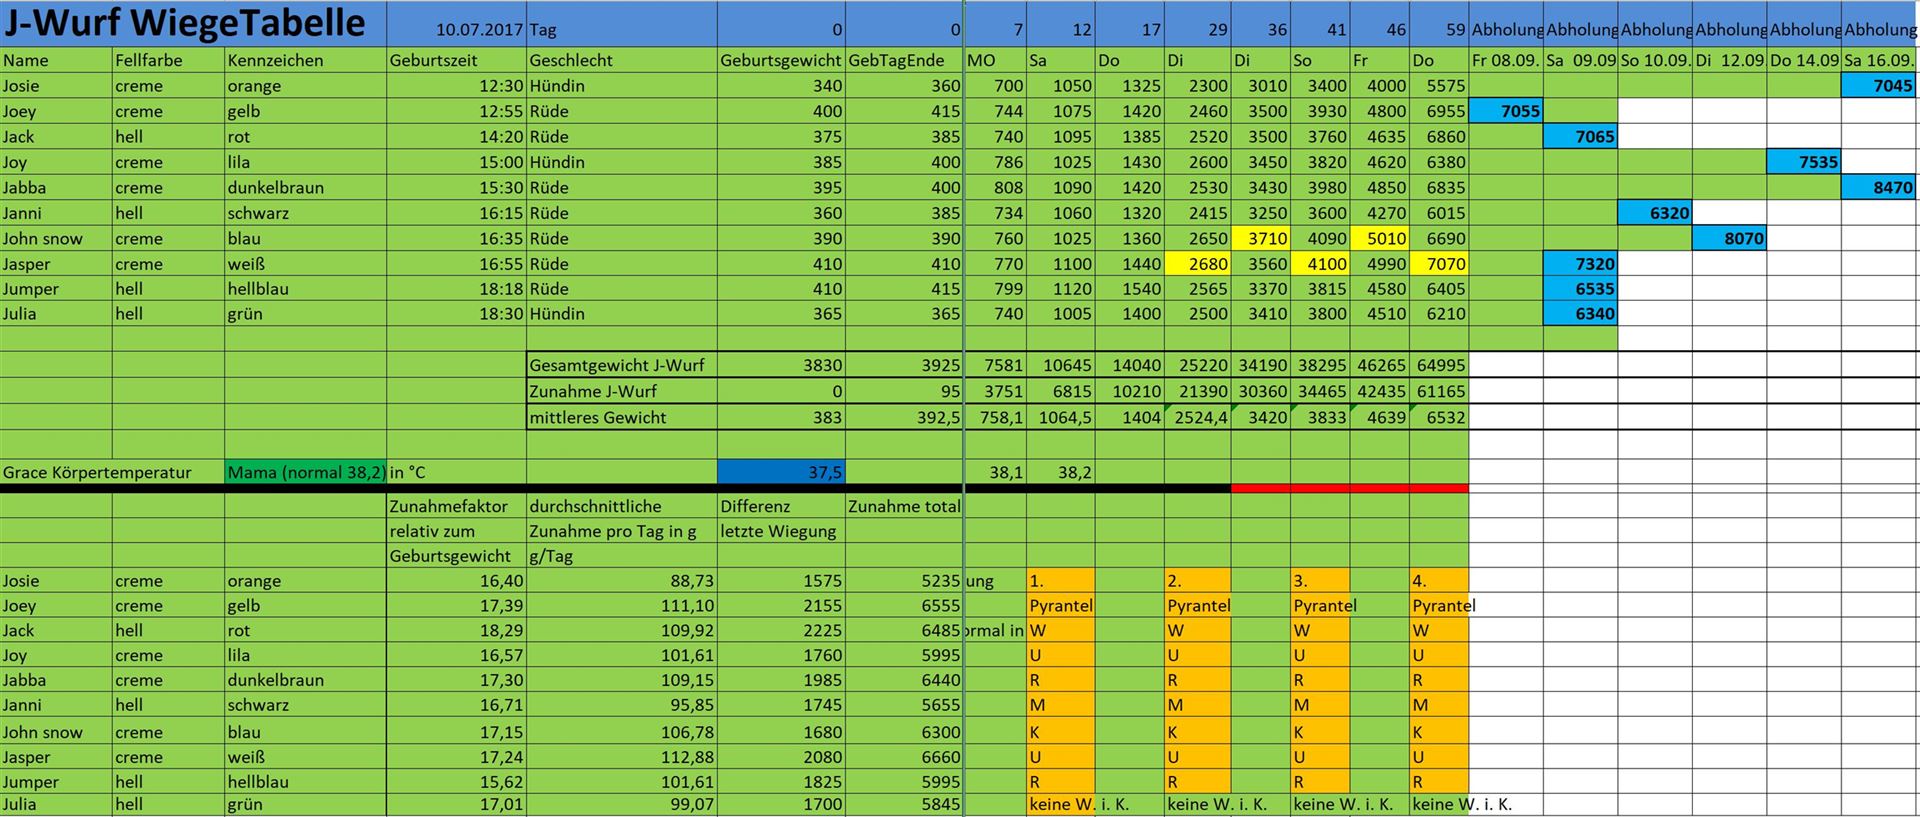Select orange cell '1.' deworming

[1061, 581]
